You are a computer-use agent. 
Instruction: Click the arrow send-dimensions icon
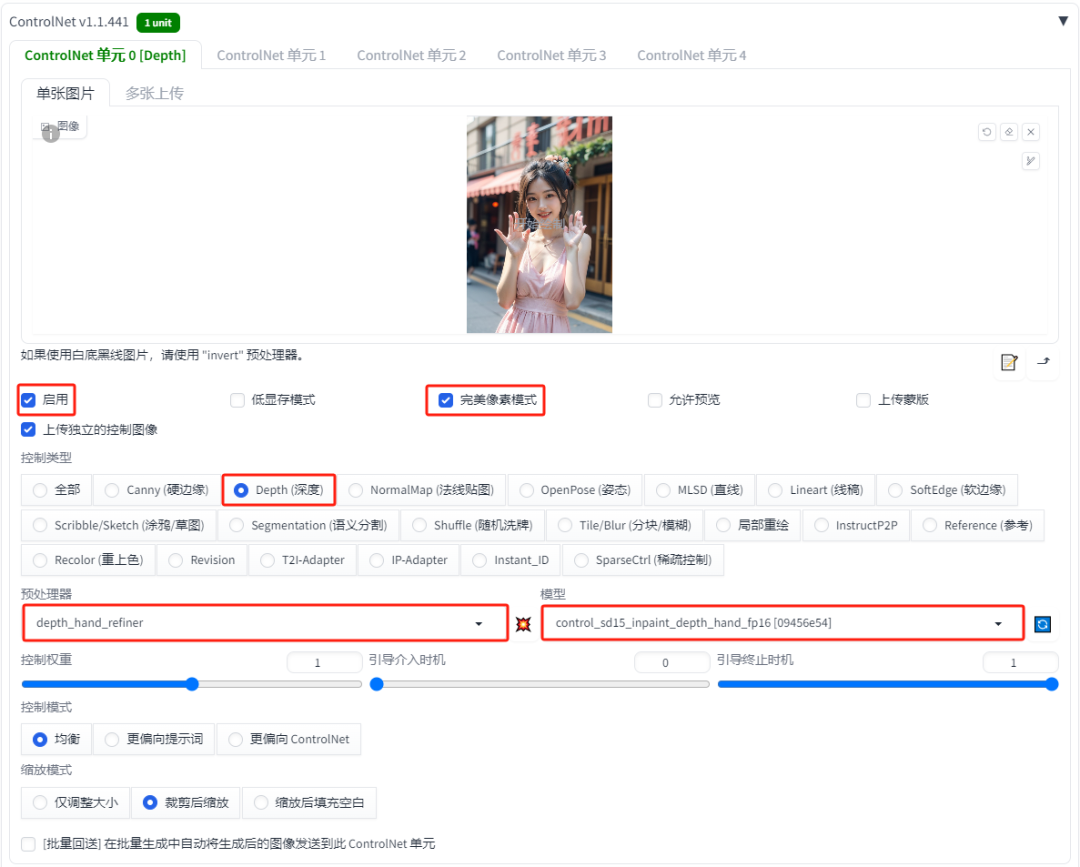point(1043,362)
